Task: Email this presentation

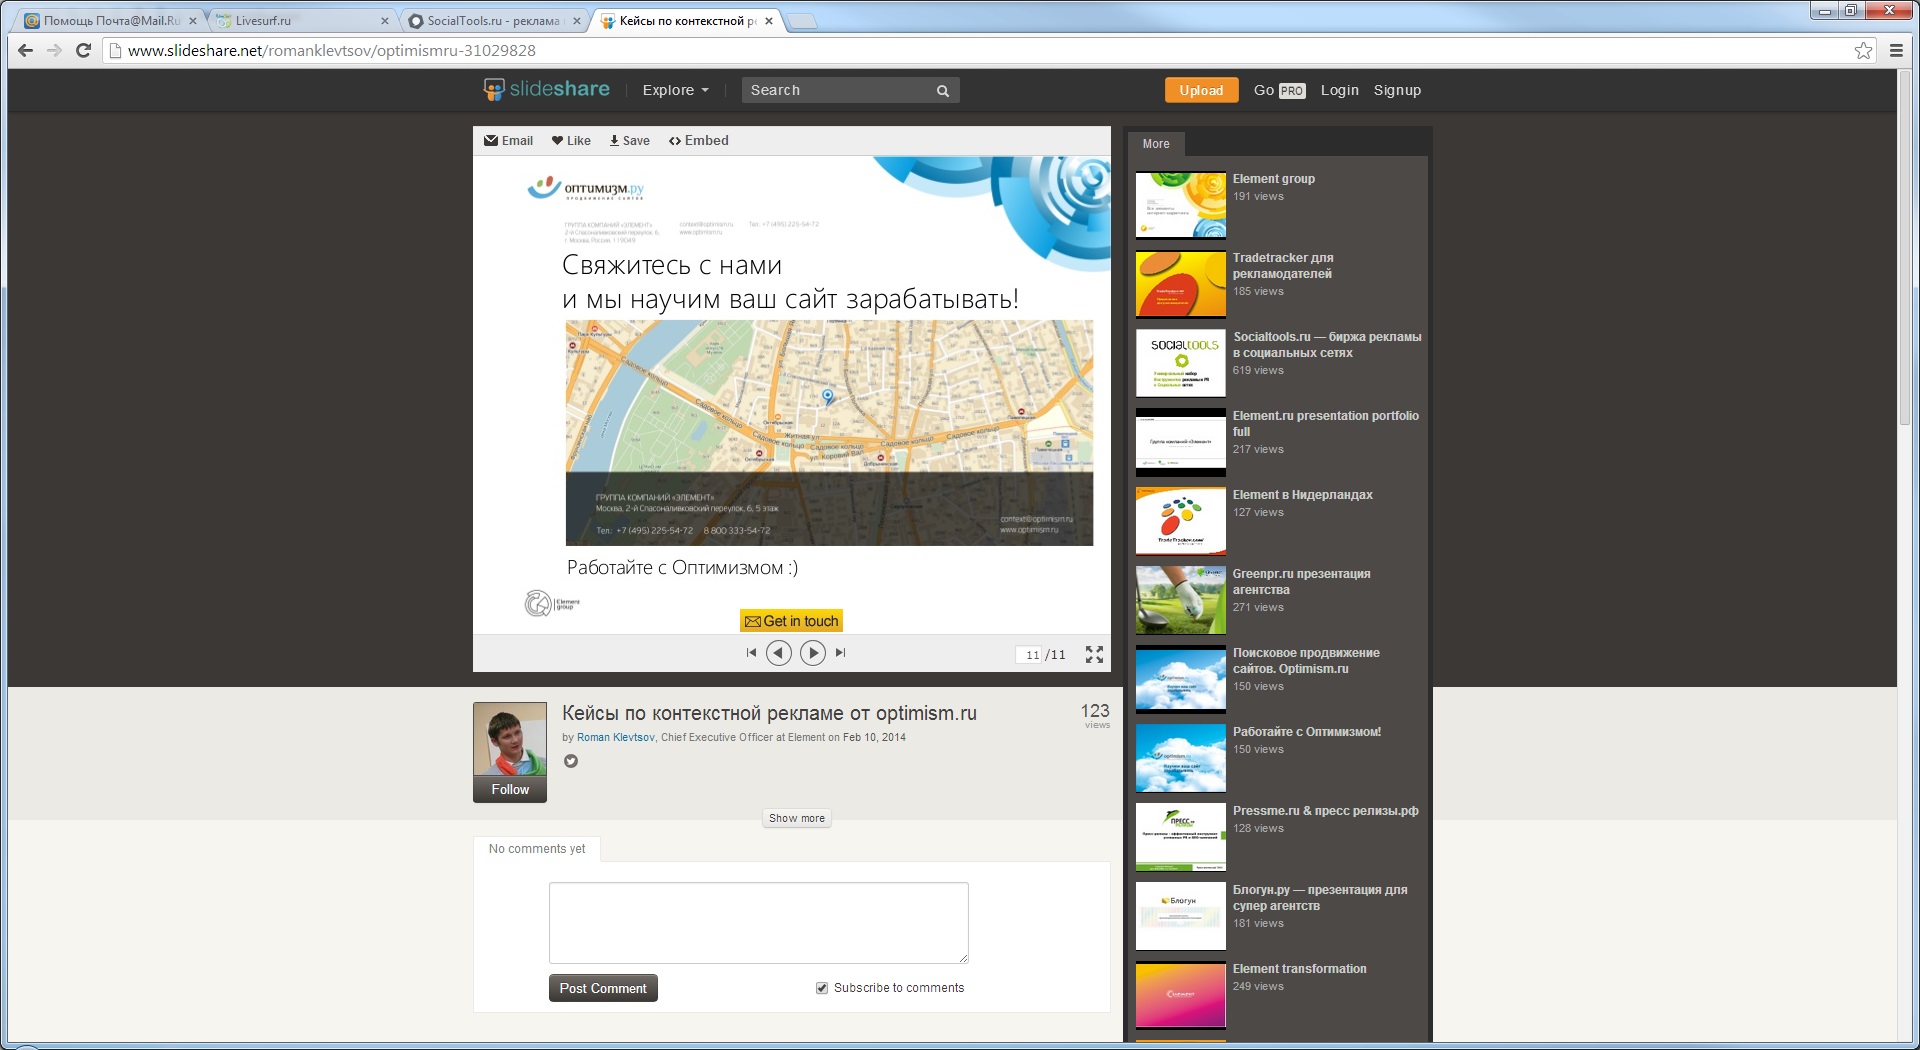Action: point(508,141)
